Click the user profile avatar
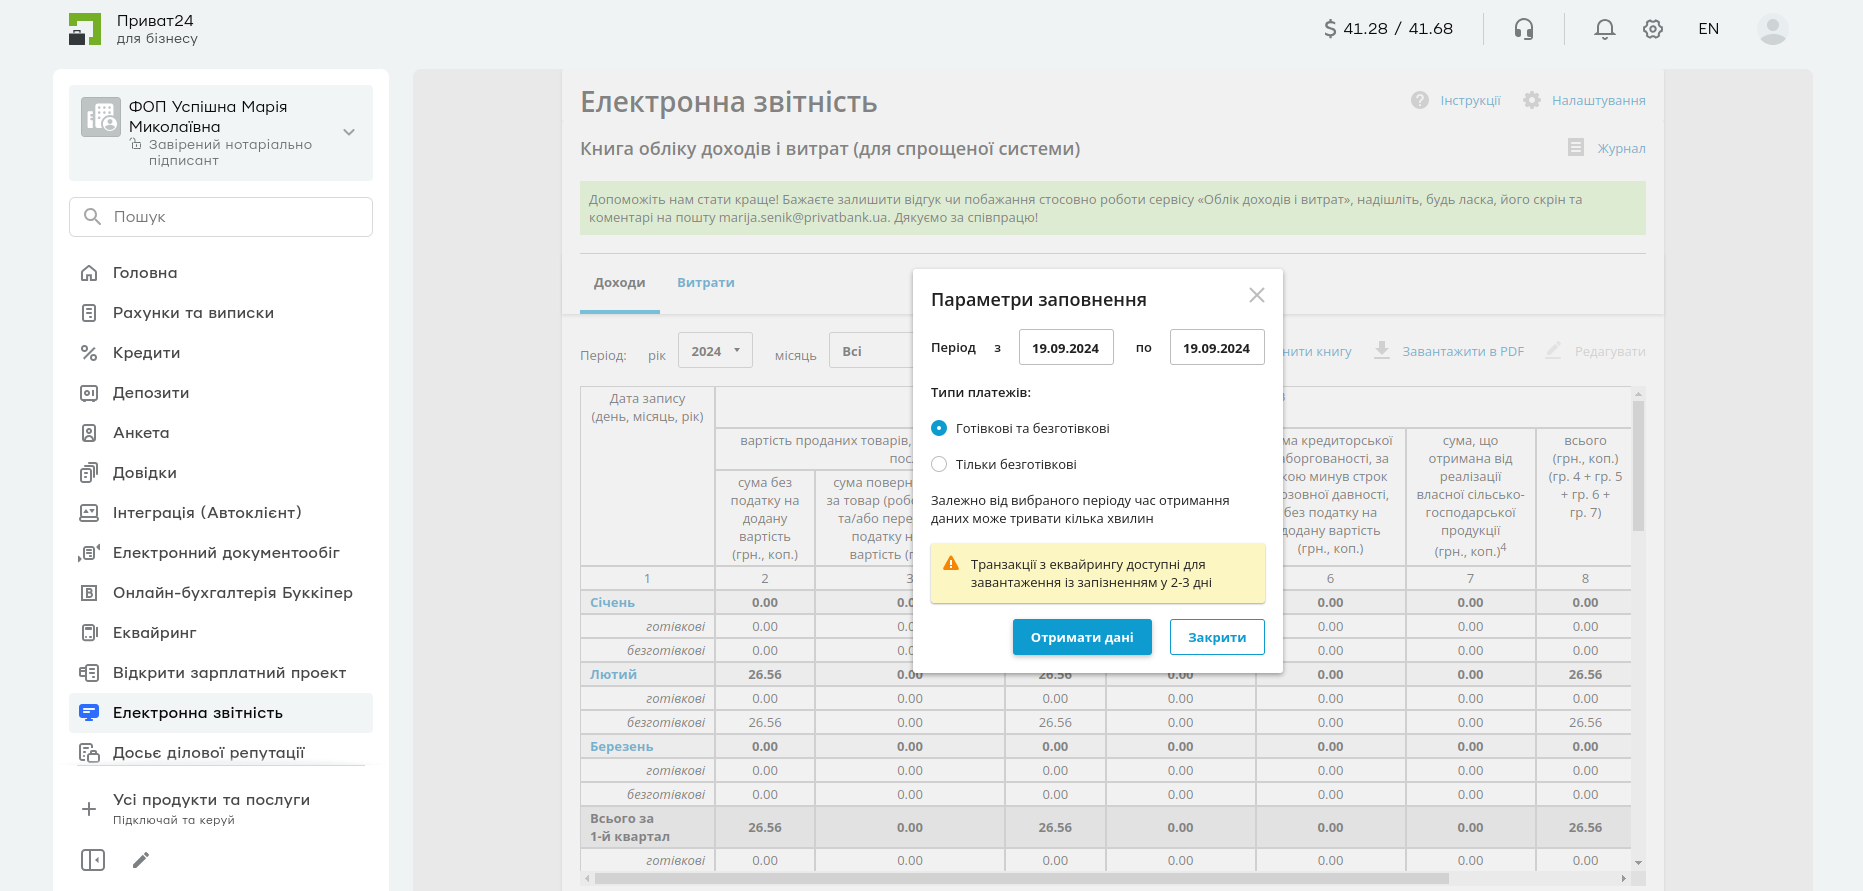1863x891 pixels. [x=1772, y=29]
